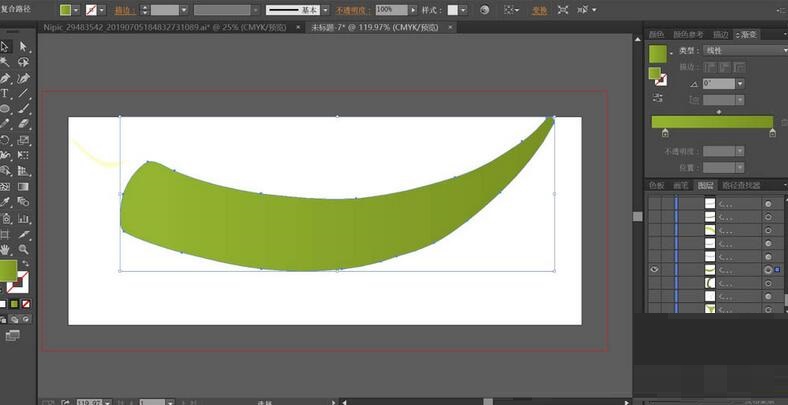Expand the gradient angle dropdown
Viewport: 788px width, 405px height.
coord(739,84)
